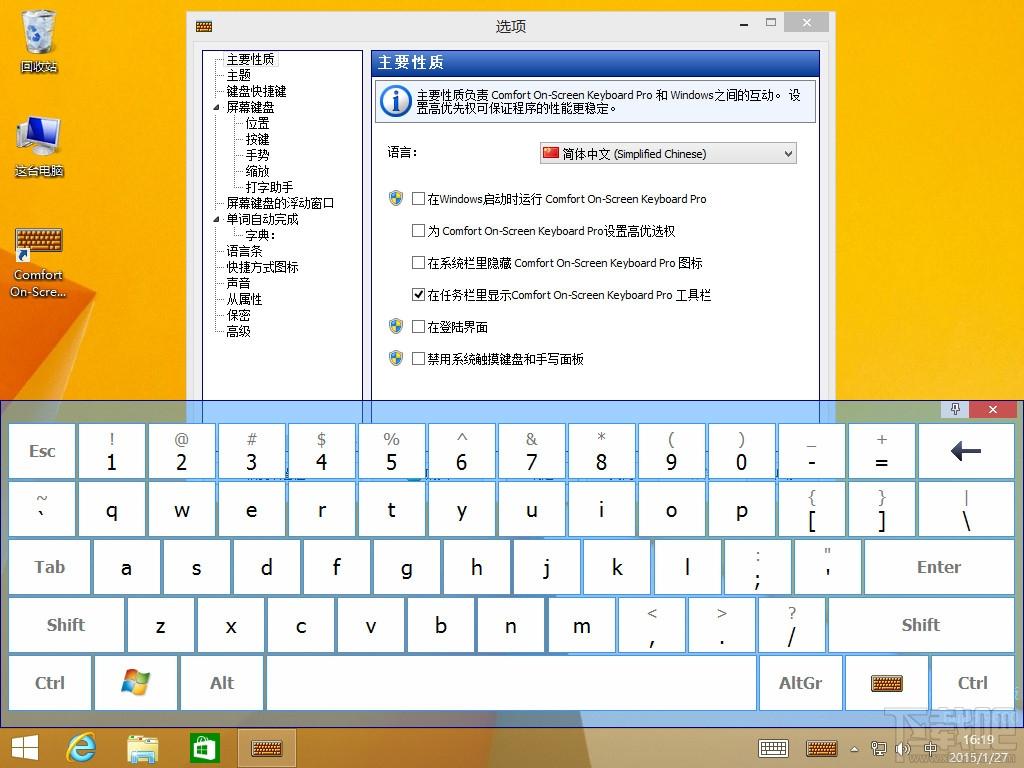Tap the space bar on the on-screen keyboard
The height and width of the screenshot is (768, 1024).
(511, 682)
